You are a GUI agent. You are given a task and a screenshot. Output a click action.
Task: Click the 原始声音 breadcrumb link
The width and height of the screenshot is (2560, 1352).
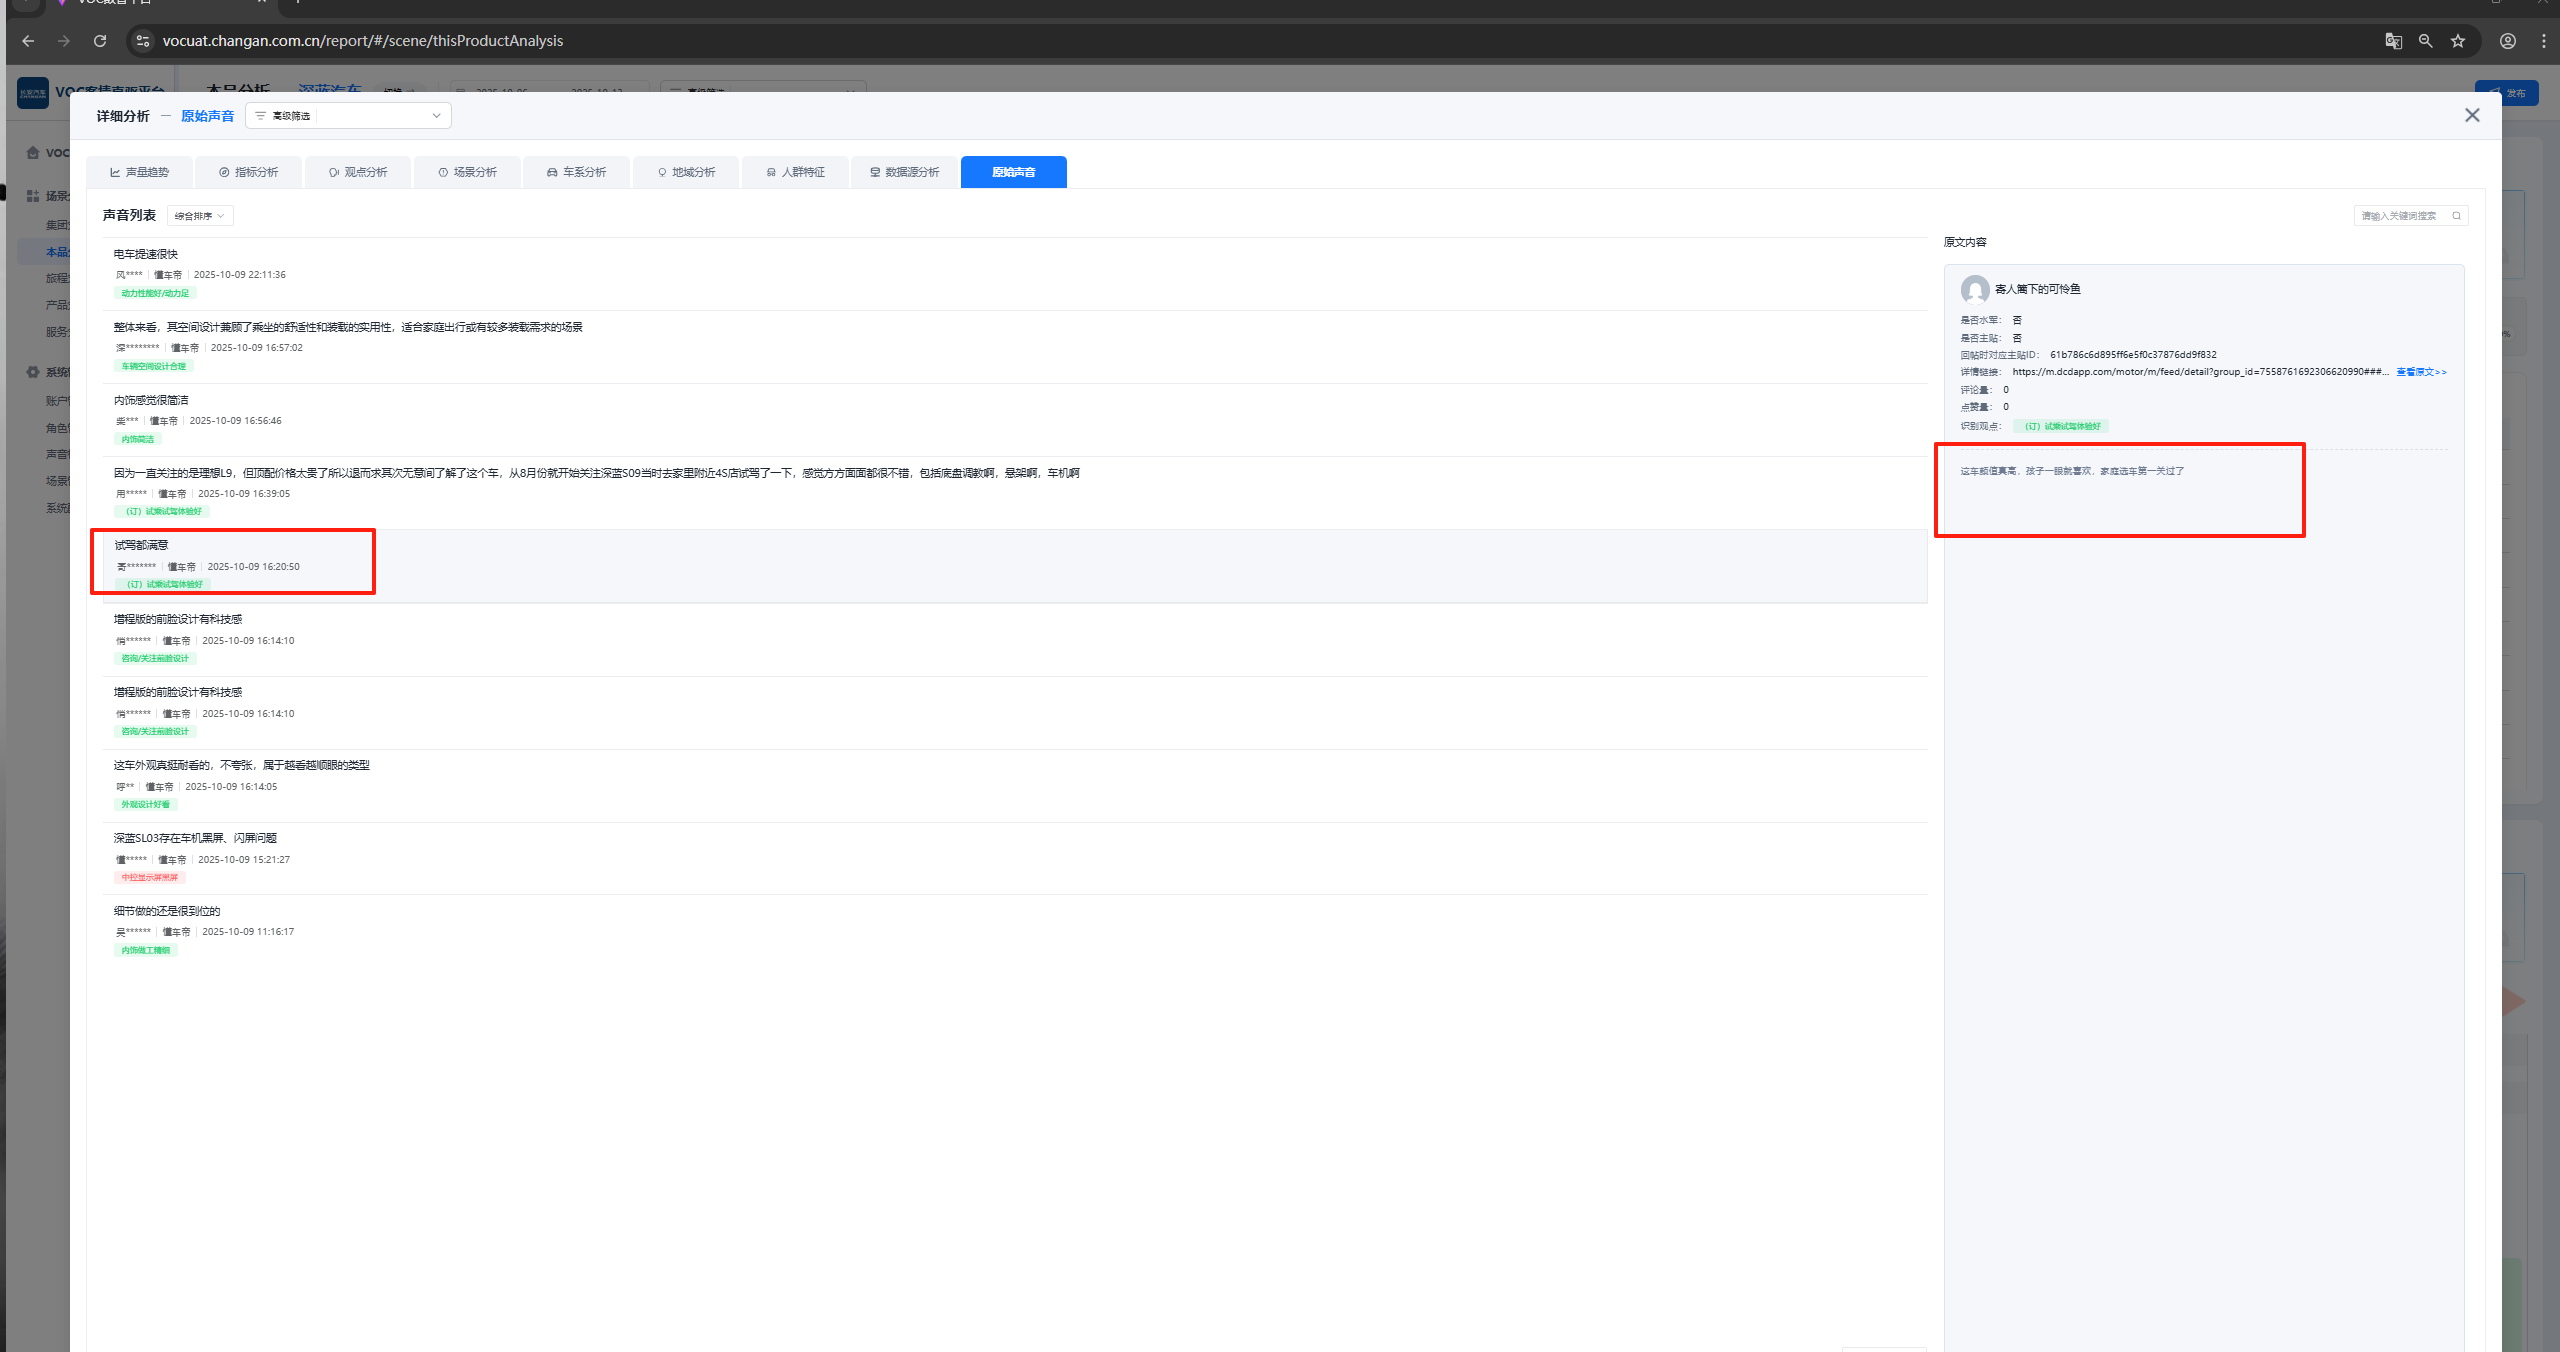207,116
